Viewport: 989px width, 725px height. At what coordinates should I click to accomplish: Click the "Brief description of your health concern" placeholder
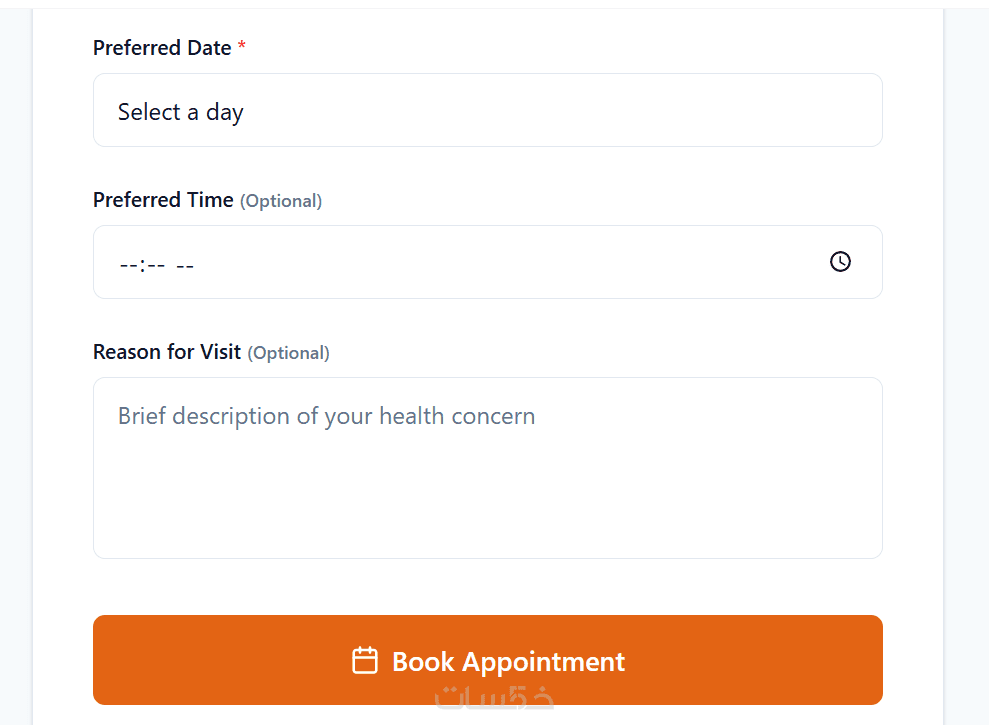[x=326, y=416]
